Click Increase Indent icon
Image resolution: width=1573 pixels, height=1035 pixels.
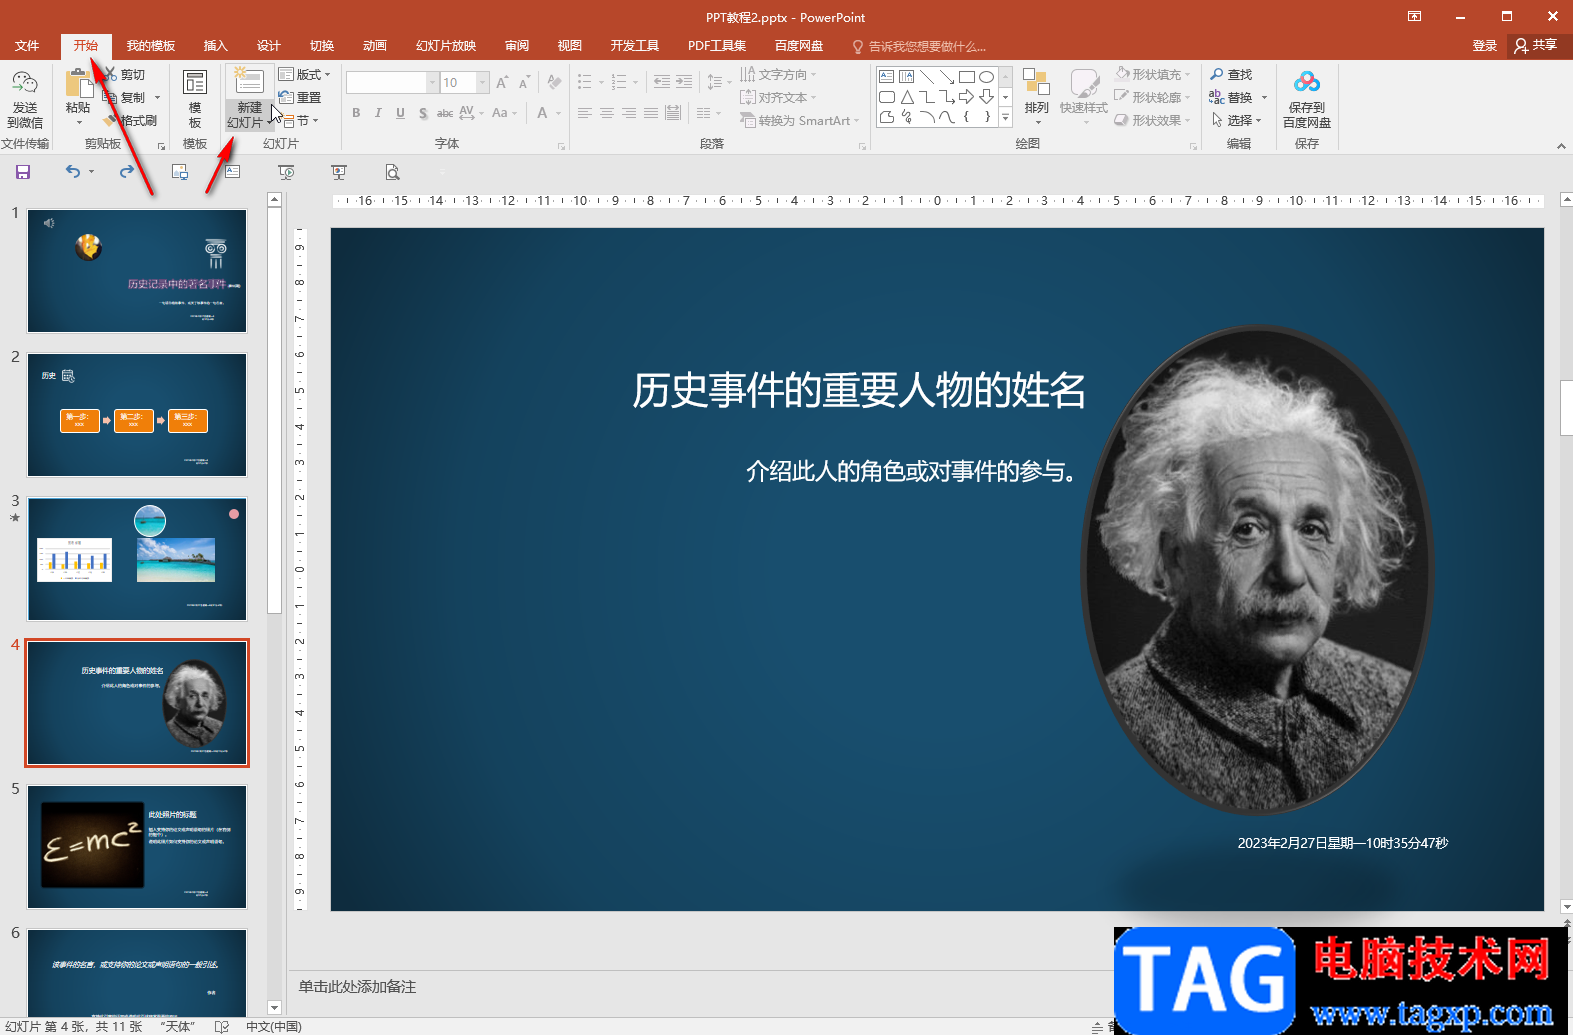click(x=684, y=83)
